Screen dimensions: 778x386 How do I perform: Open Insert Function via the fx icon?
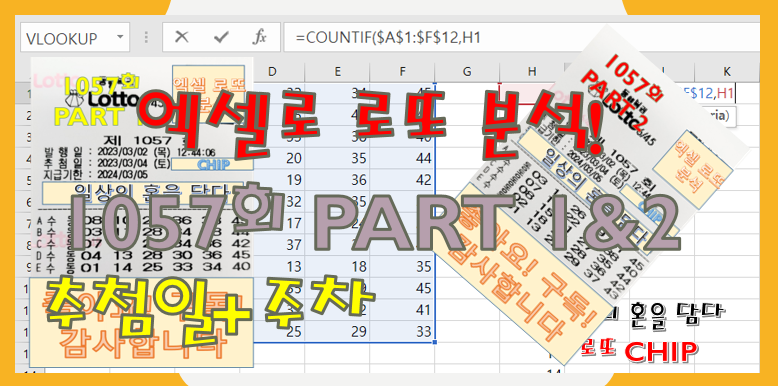259,37
